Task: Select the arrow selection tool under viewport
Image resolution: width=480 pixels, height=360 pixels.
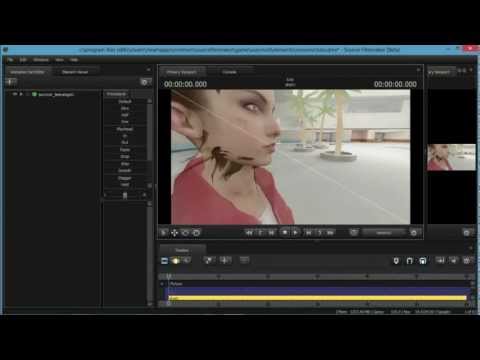Action: 163,233
